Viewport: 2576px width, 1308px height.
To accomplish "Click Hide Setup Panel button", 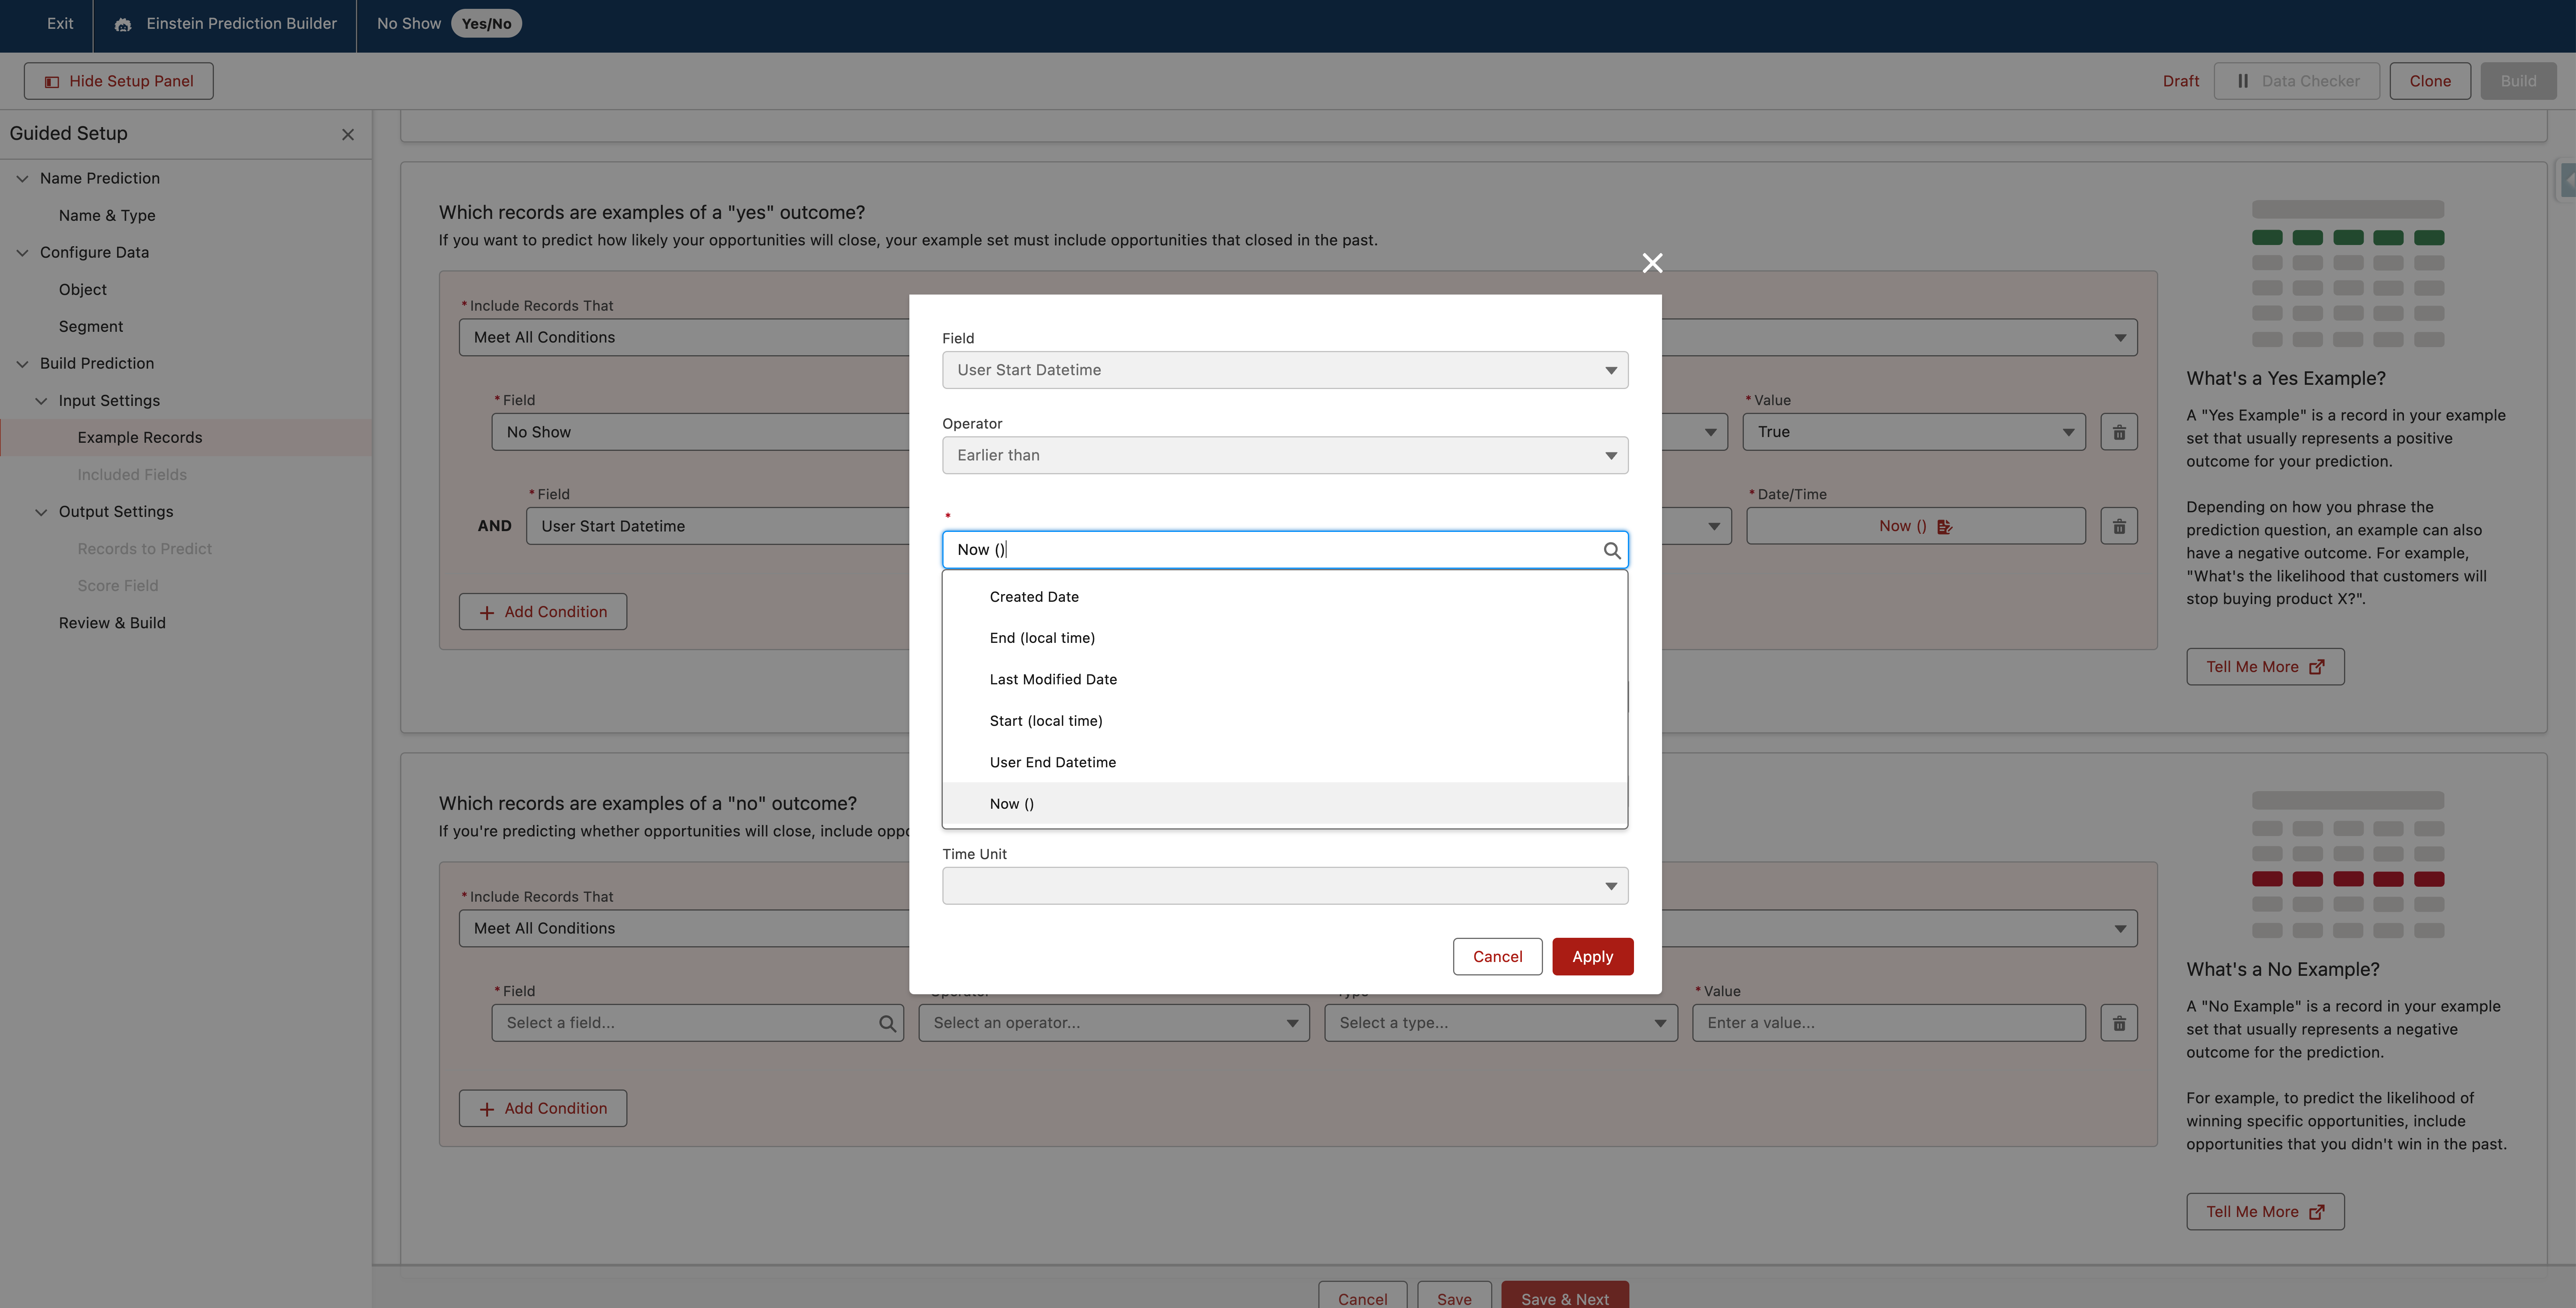I will [x=119, y=81].
